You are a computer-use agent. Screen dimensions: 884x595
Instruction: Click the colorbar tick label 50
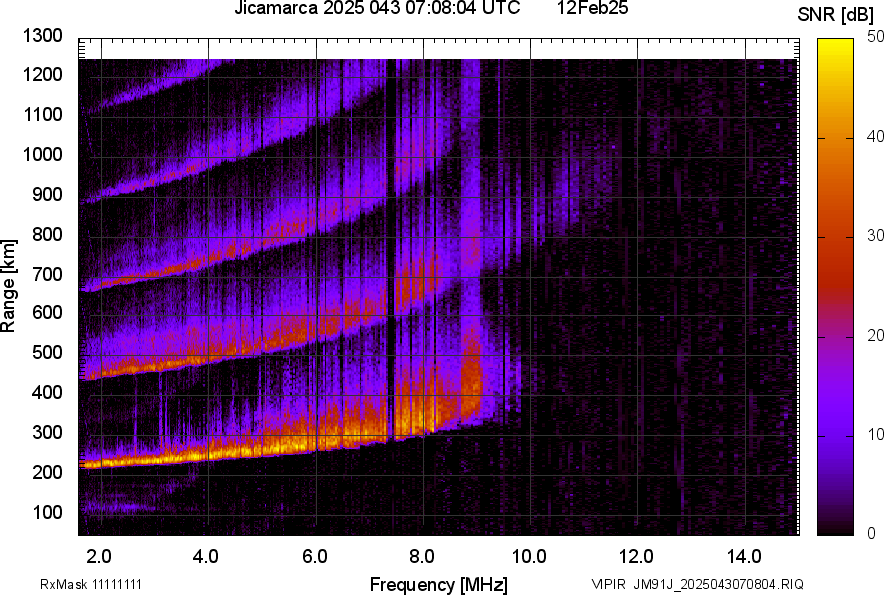(x=875, y=36)
